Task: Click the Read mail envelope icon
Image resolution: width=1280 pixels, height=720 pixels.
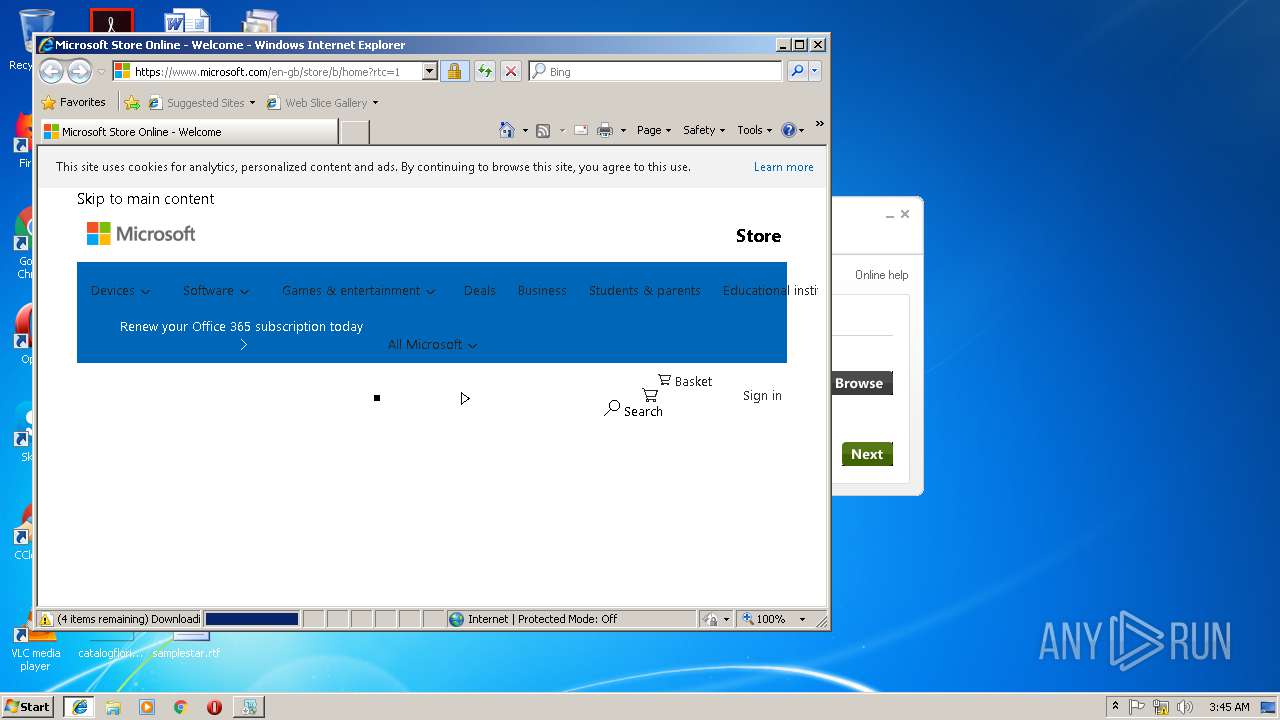Action: pyautogui.click(x=580, y=130)
